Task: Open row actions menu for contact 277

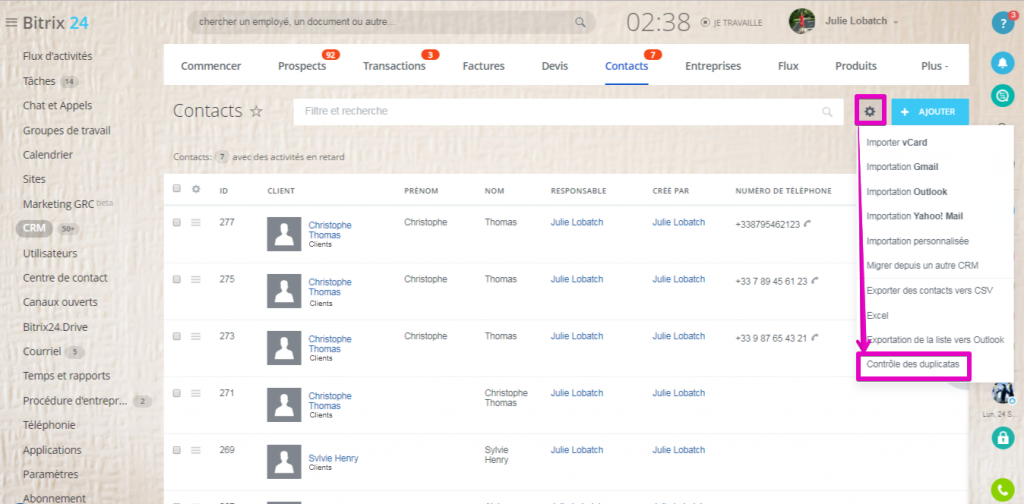Action: 195,223
